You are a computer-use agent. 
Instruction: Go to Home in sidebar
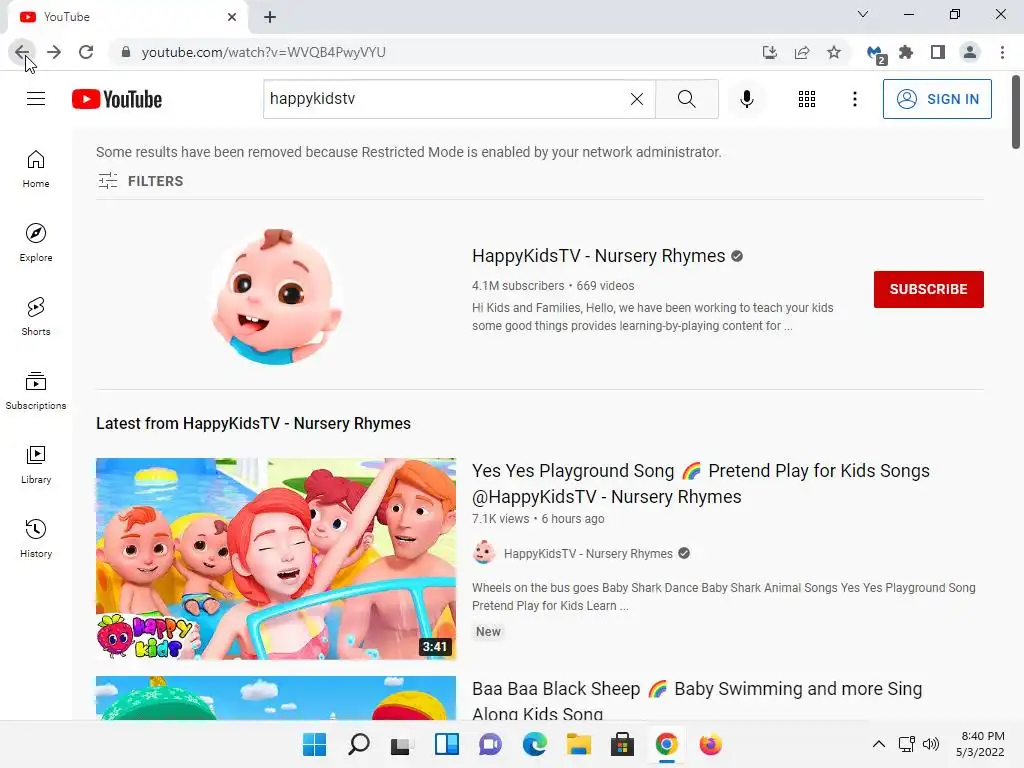point(36,169)
